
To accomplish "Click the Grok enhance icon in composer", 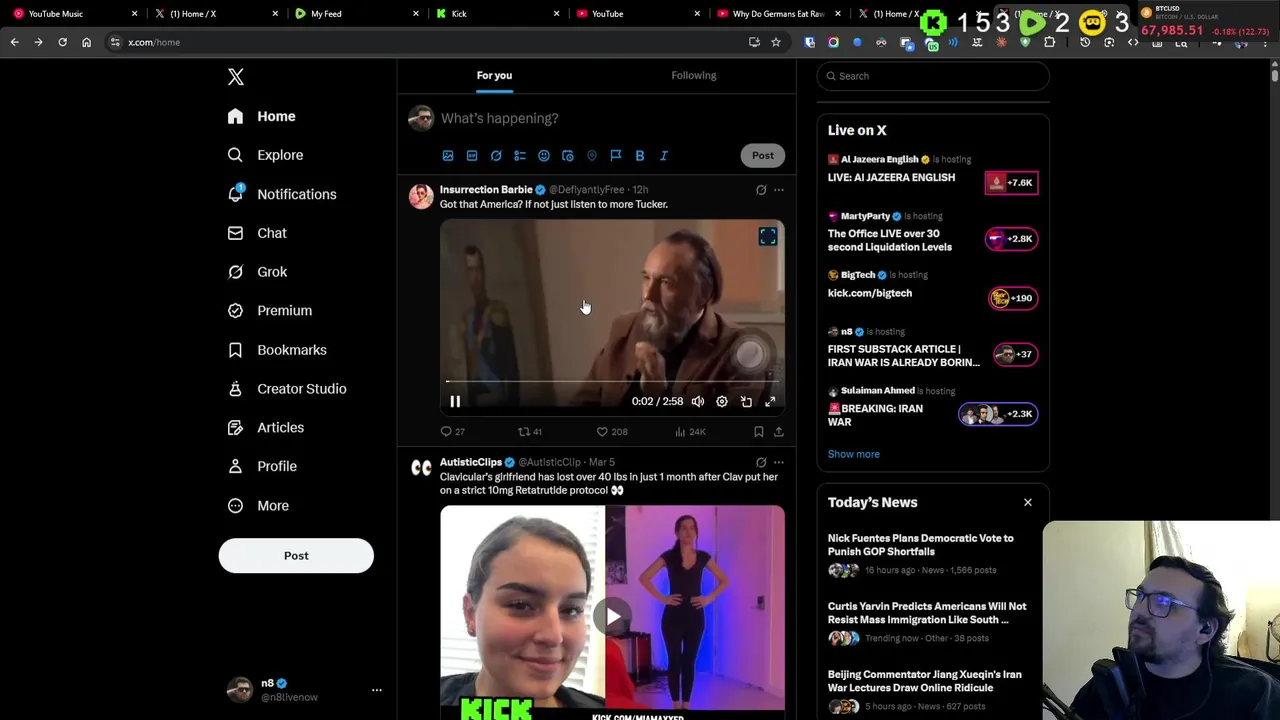I will pos(496,156).
